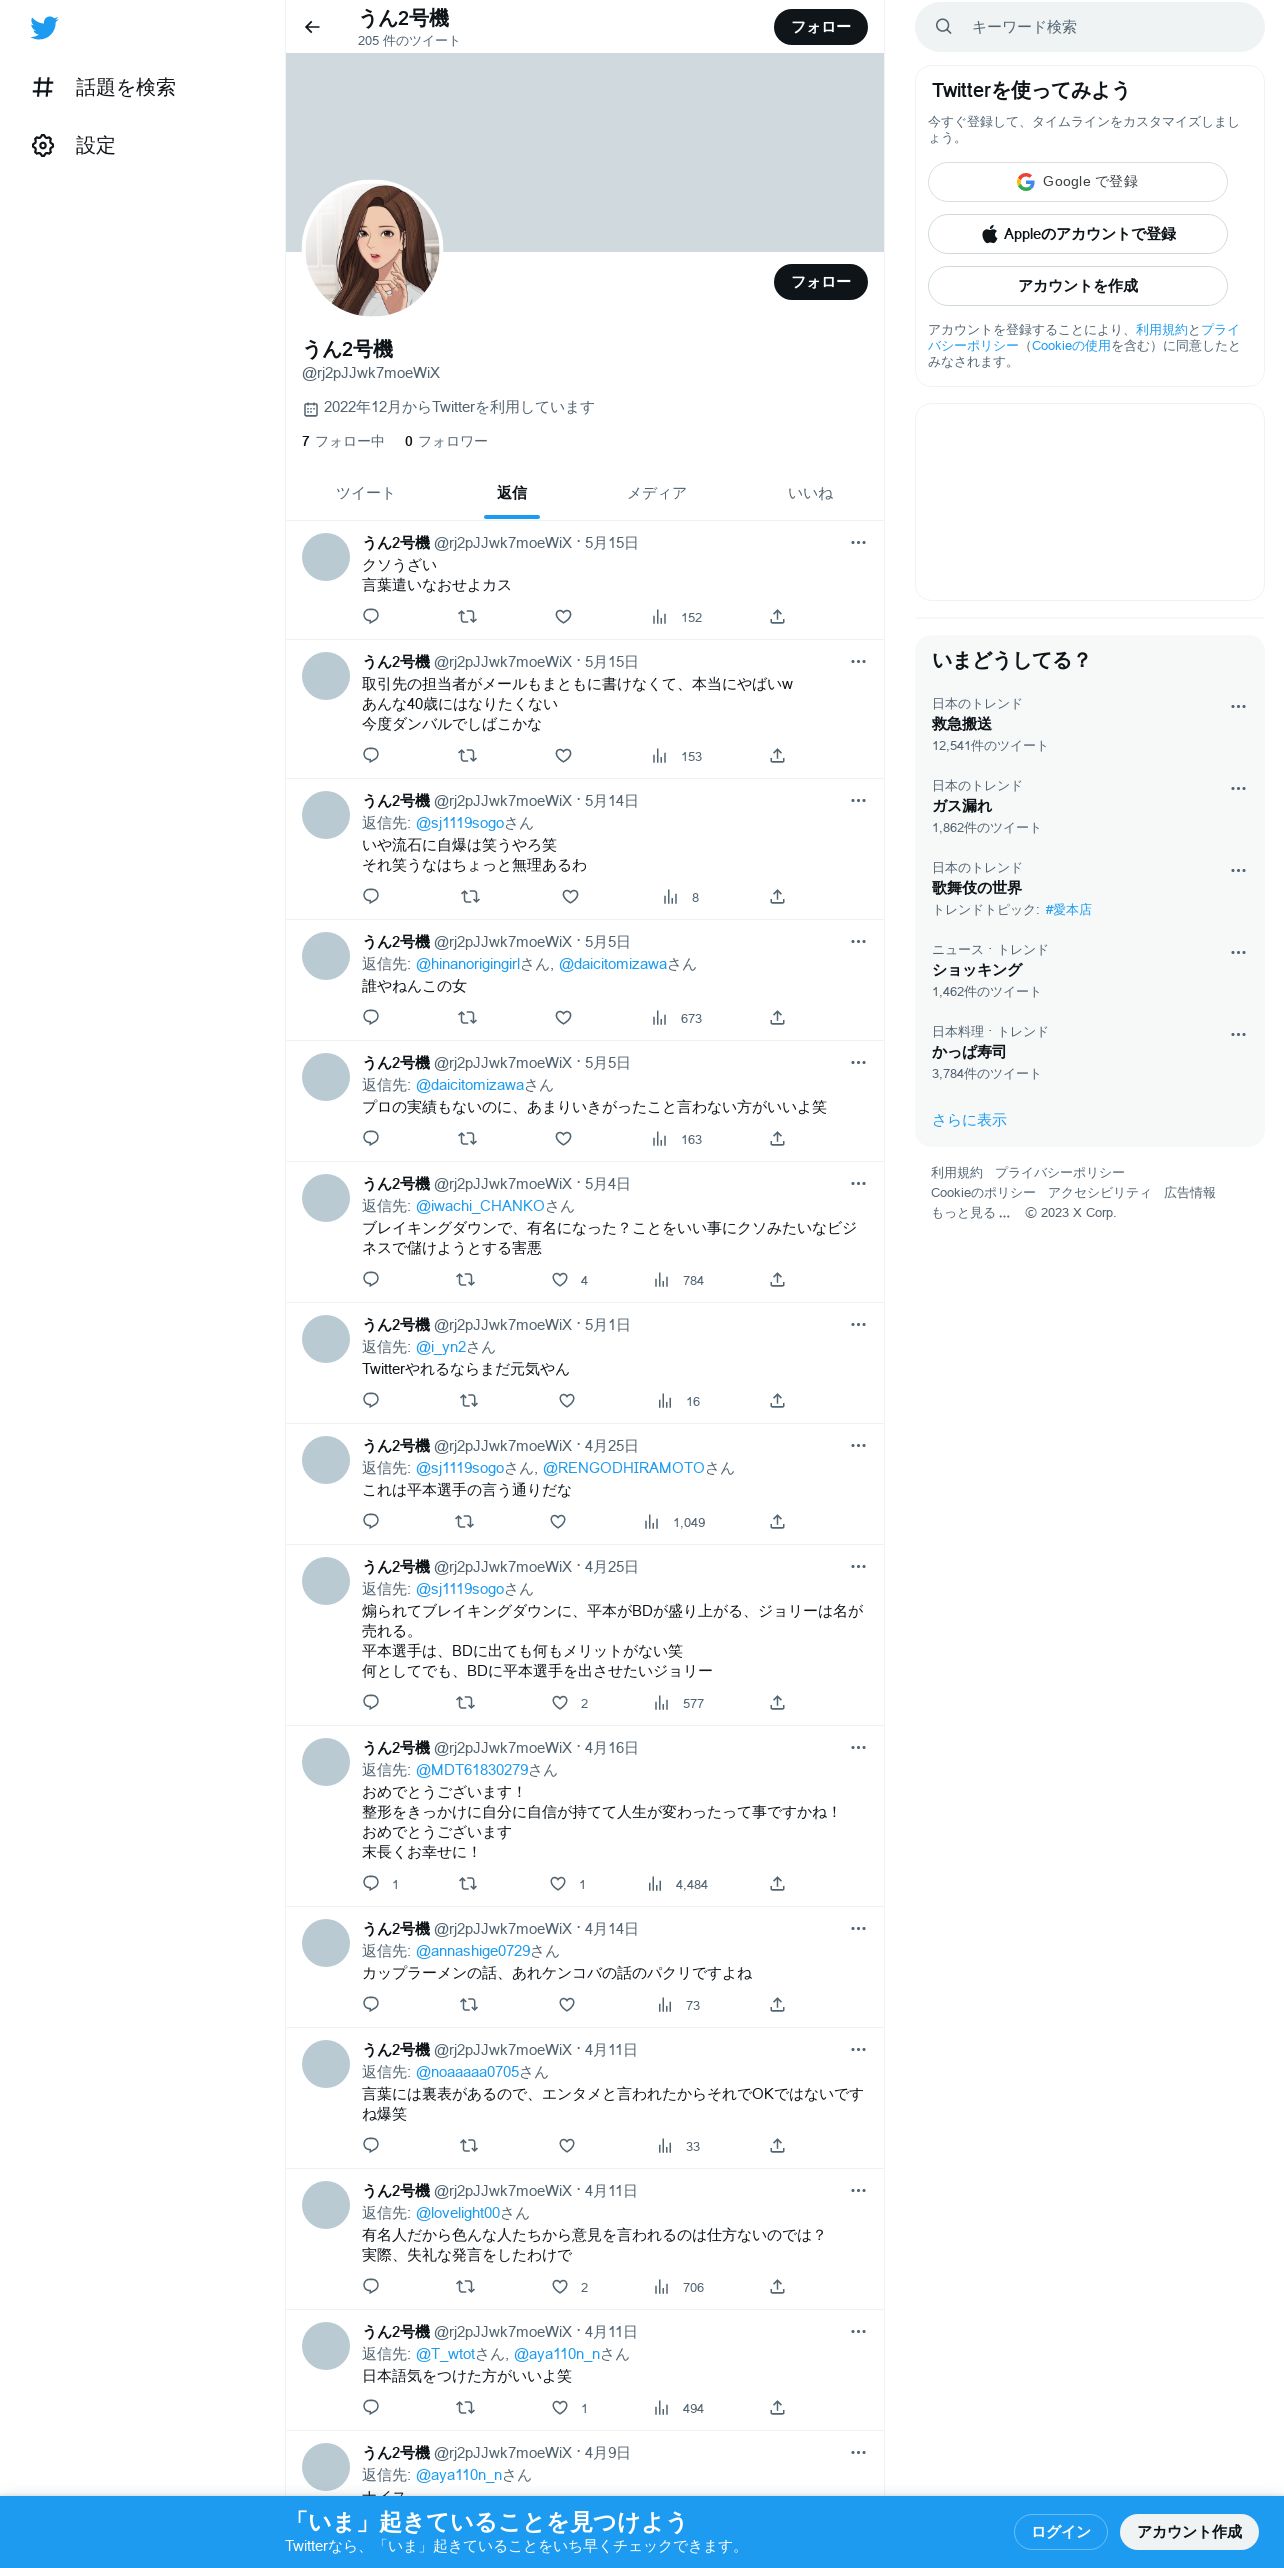
Task: Click the Twitter bird logo
Action: click(x=44, y=27)
